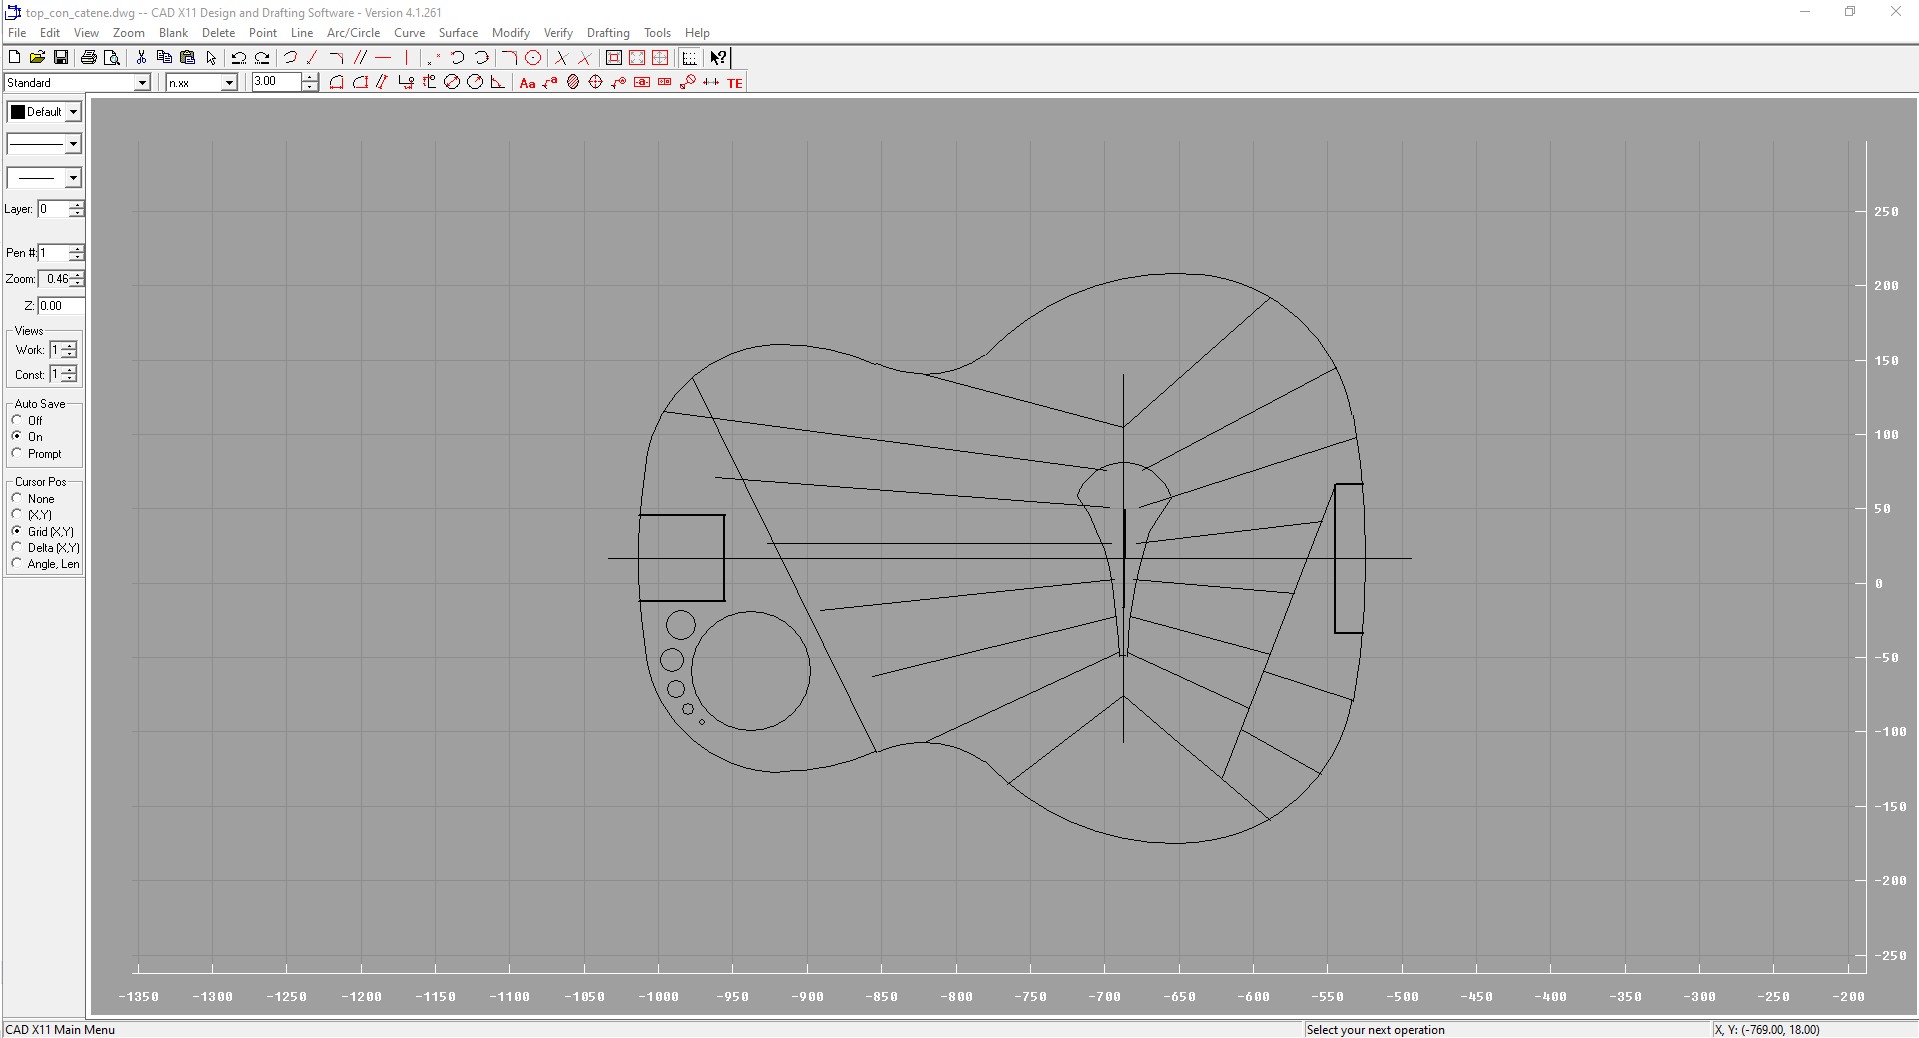This screenshot has width=1919, height=1038.
Task: Select the center mark crosshair tool
Action: pyautogui.click(x=596, y=83)
